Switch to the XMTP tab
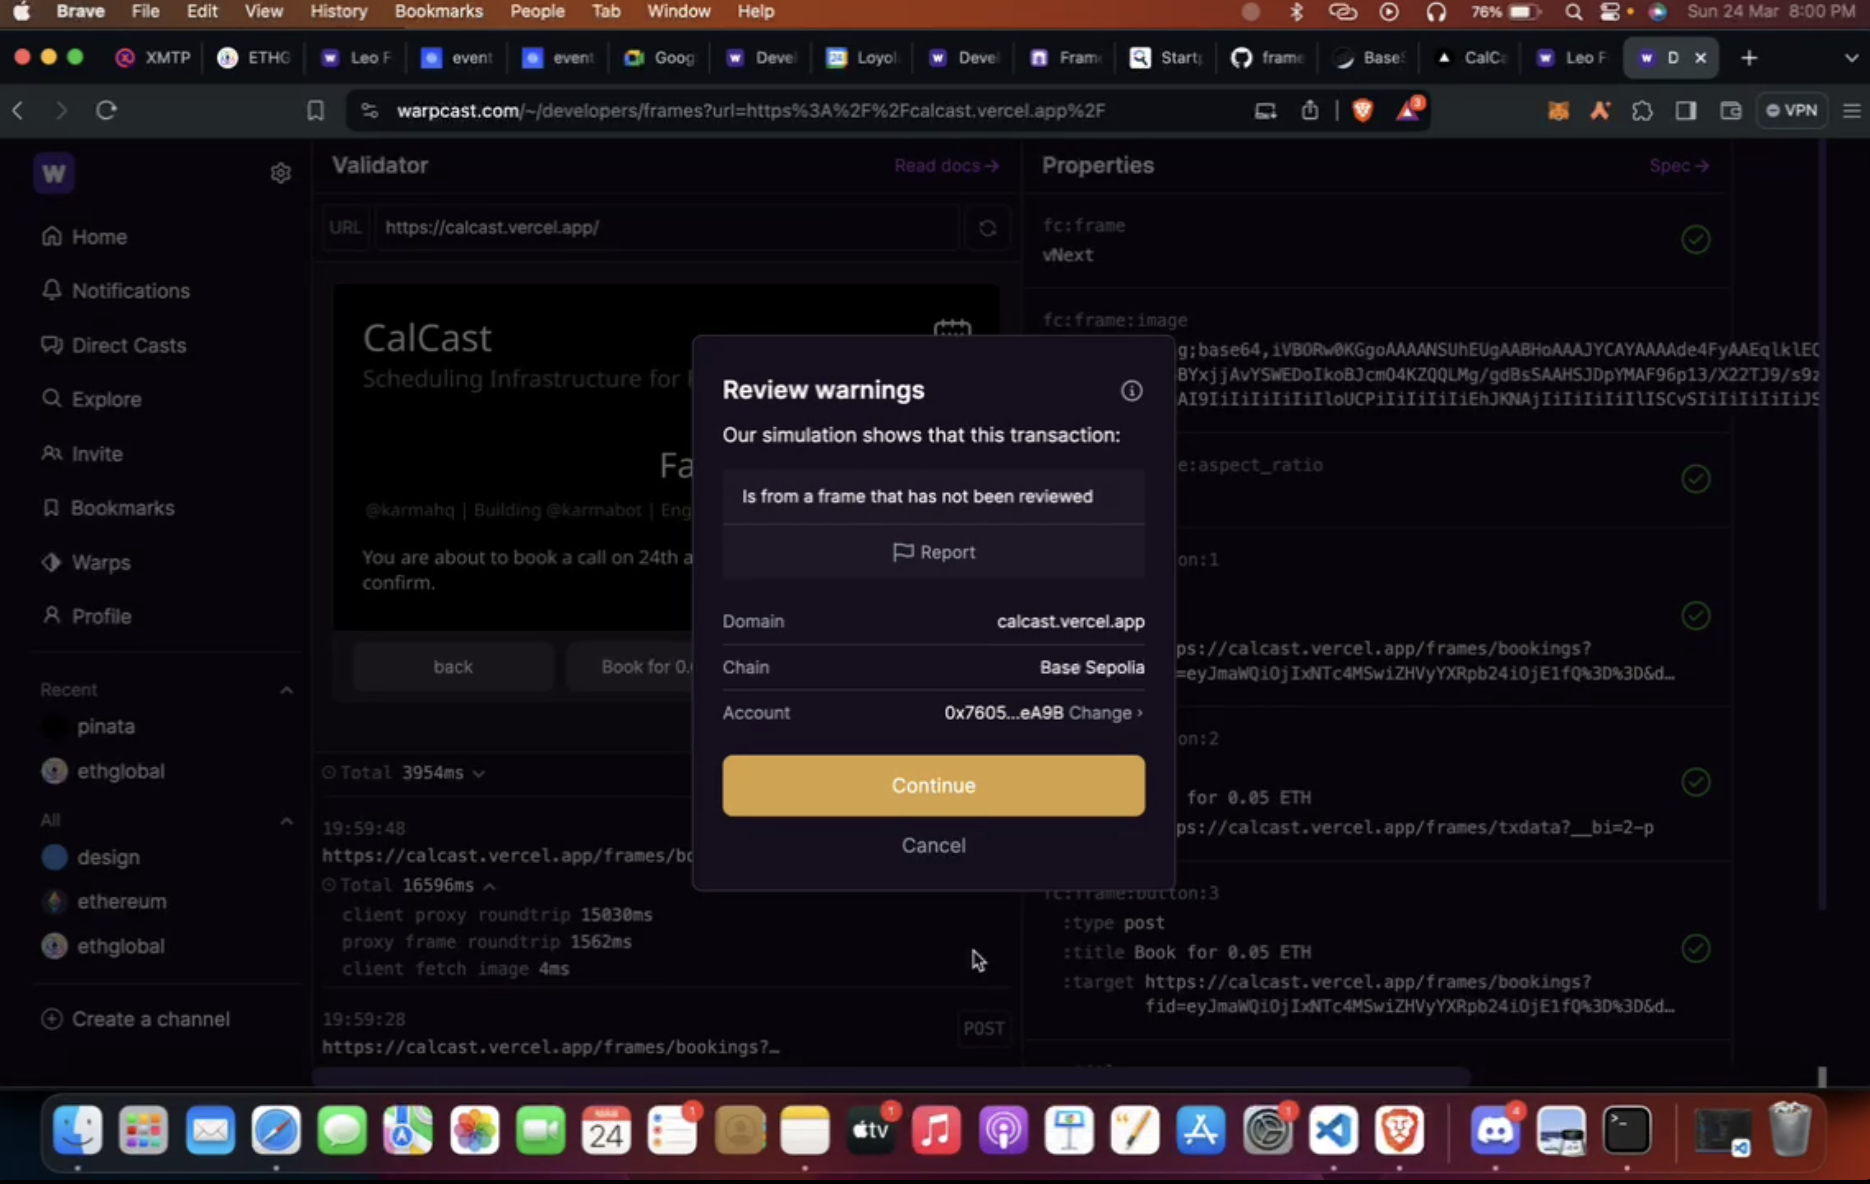The image size is (1870, 1184). click(x=154, y=58)
